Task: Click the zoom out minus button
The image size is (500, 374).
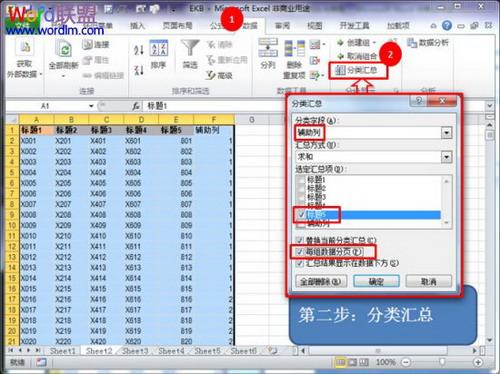Action: pos(406,362)
